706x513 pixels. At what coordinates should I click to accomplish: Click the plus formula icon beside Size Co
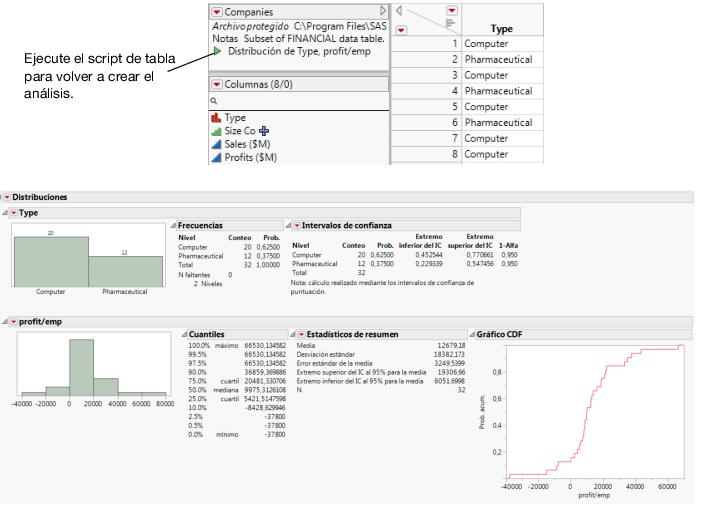coord(264,131)
